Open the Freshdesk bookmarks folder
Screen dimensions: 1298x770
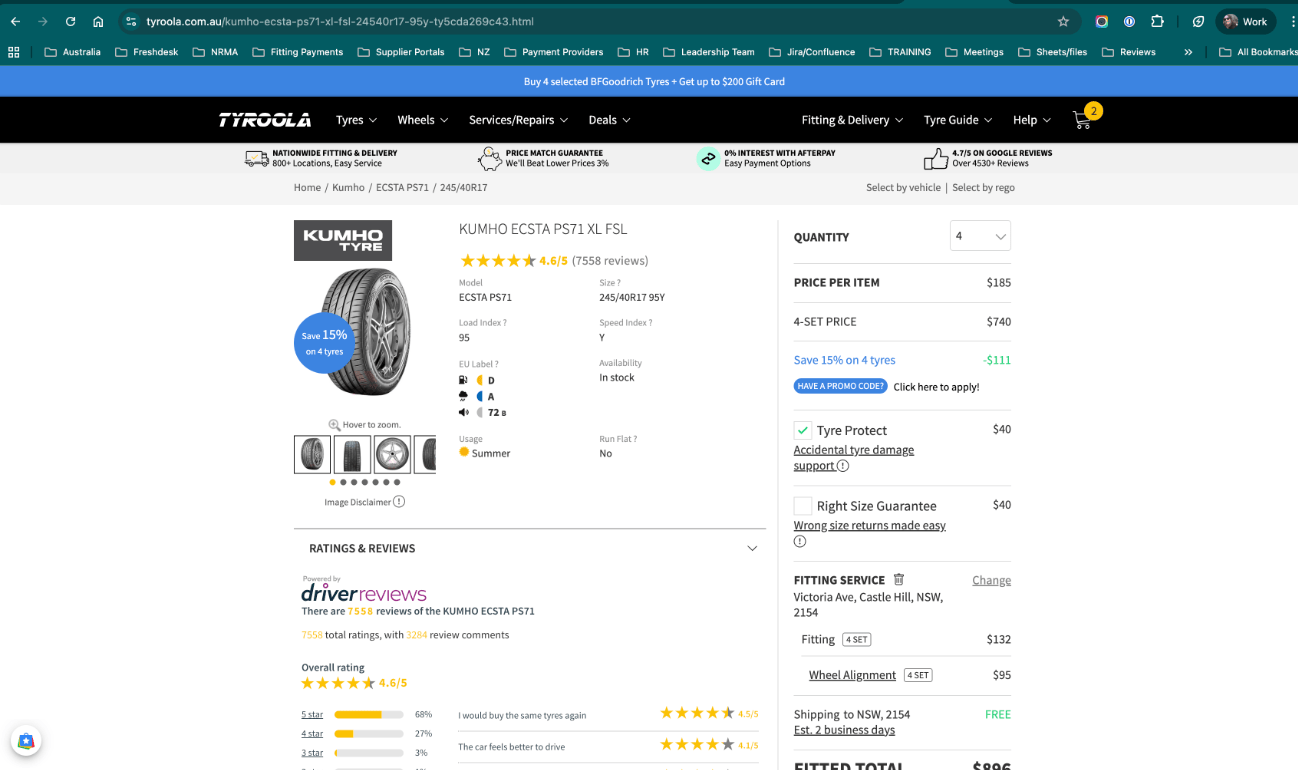147,52
